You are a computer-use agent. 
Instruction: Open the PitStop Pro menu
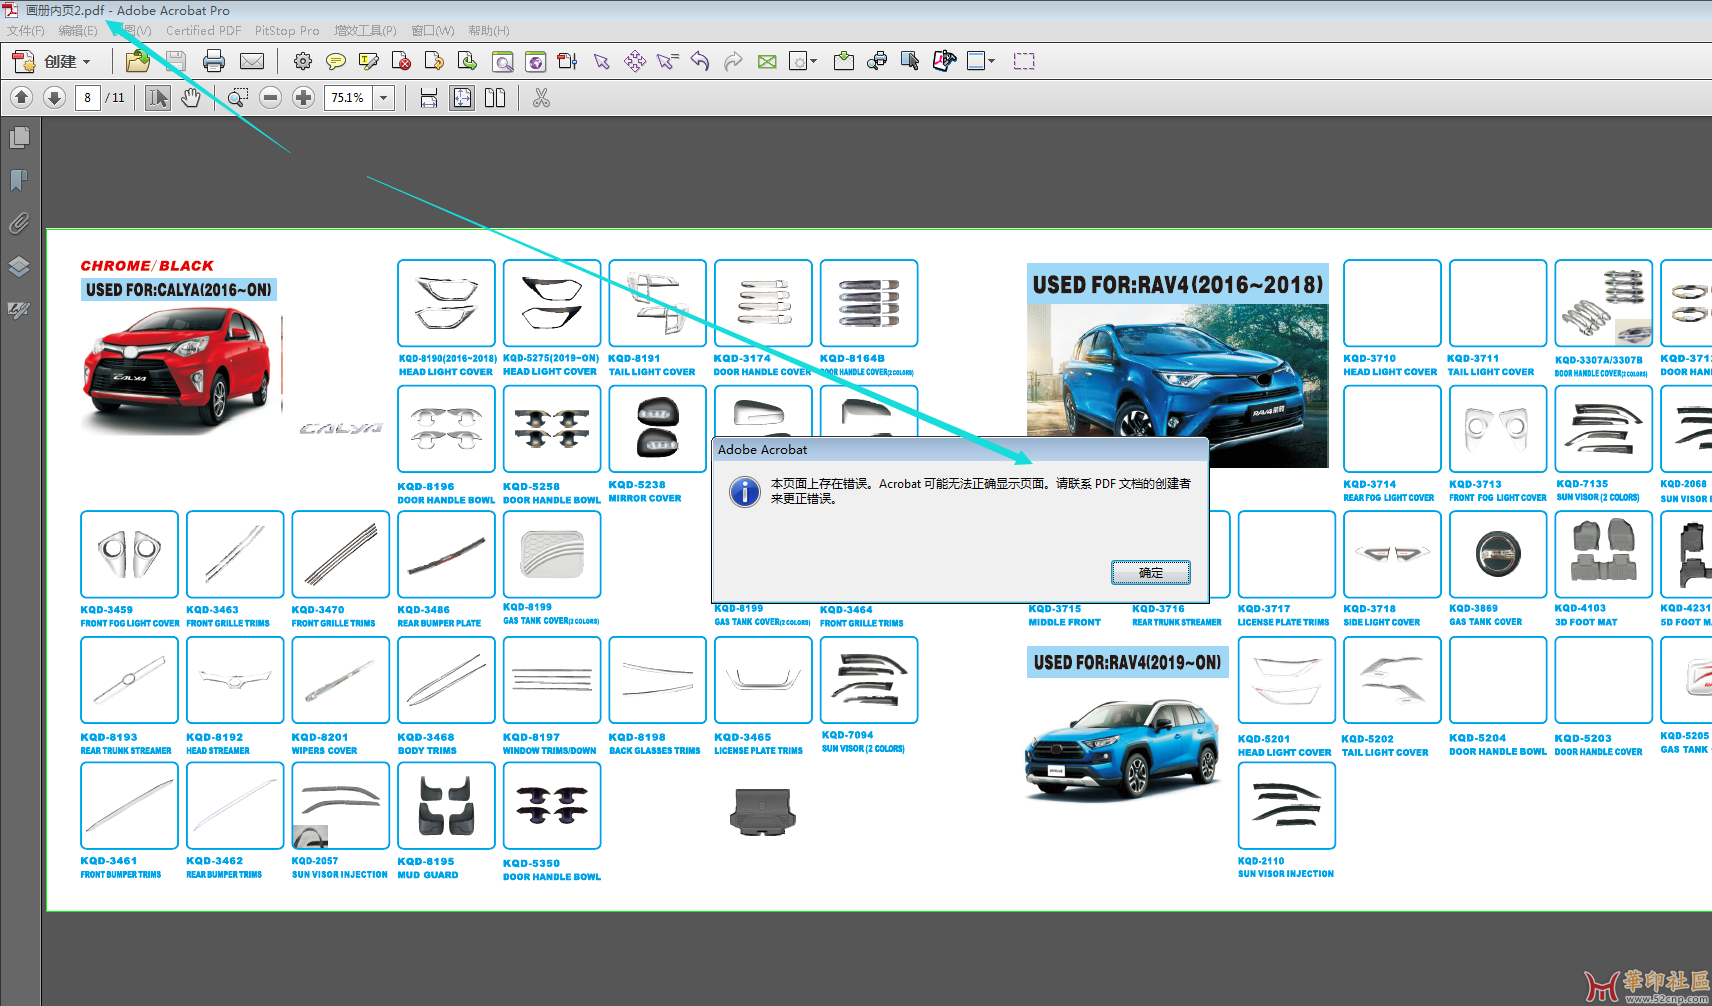point(287,31)
